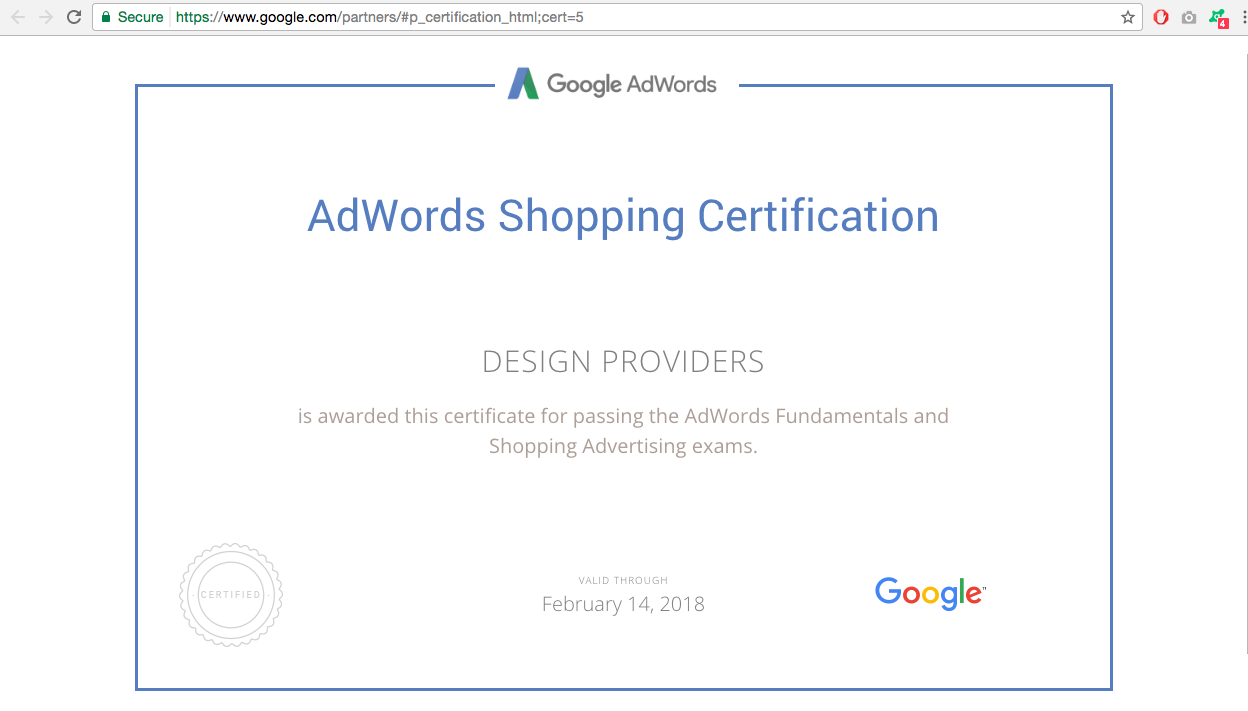The height and width of the screenshot is (711, 1248).
Task: Go back to the previous page
Action: click(x=18, y=17)
